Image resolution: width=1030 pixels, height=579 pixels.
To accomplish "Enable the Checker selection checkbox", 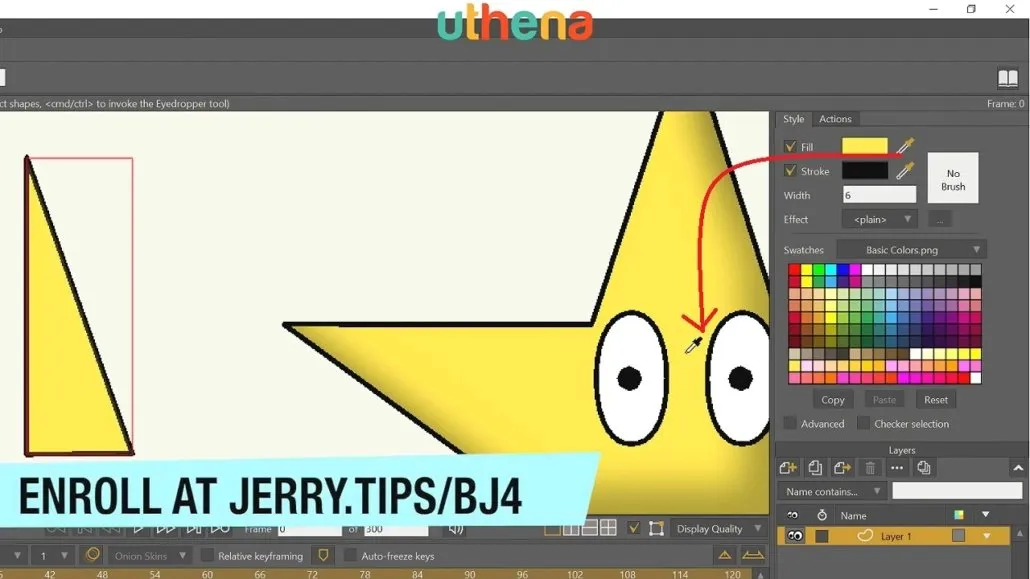I will point(864,423).
